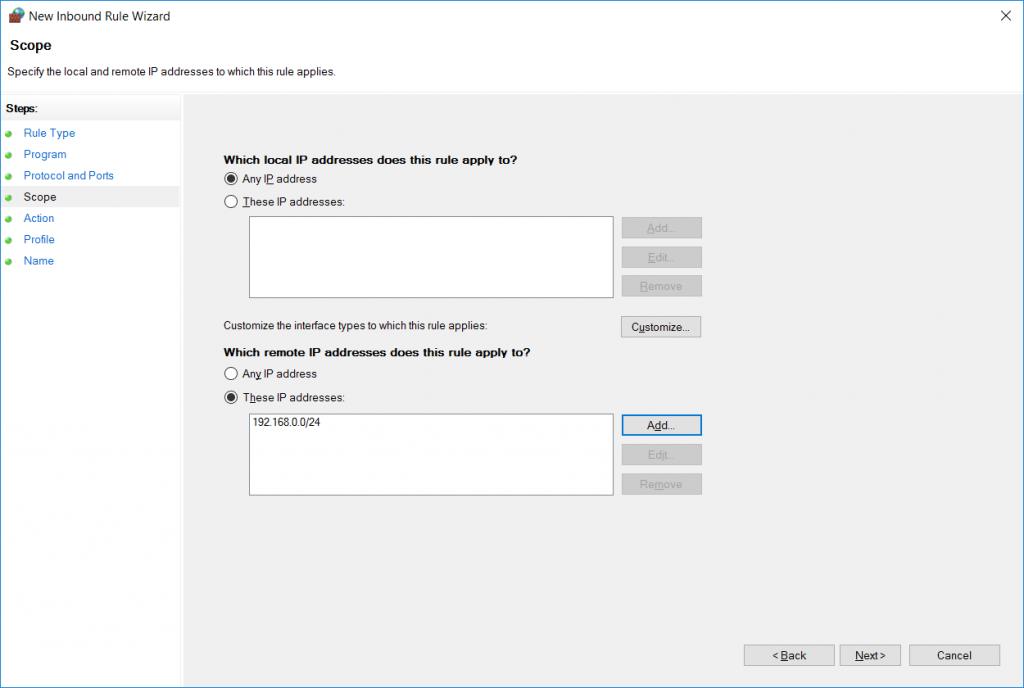Open the remote IP address Add dialog
This screenshot has width=1024, height=688.
(x=660, y=424)
